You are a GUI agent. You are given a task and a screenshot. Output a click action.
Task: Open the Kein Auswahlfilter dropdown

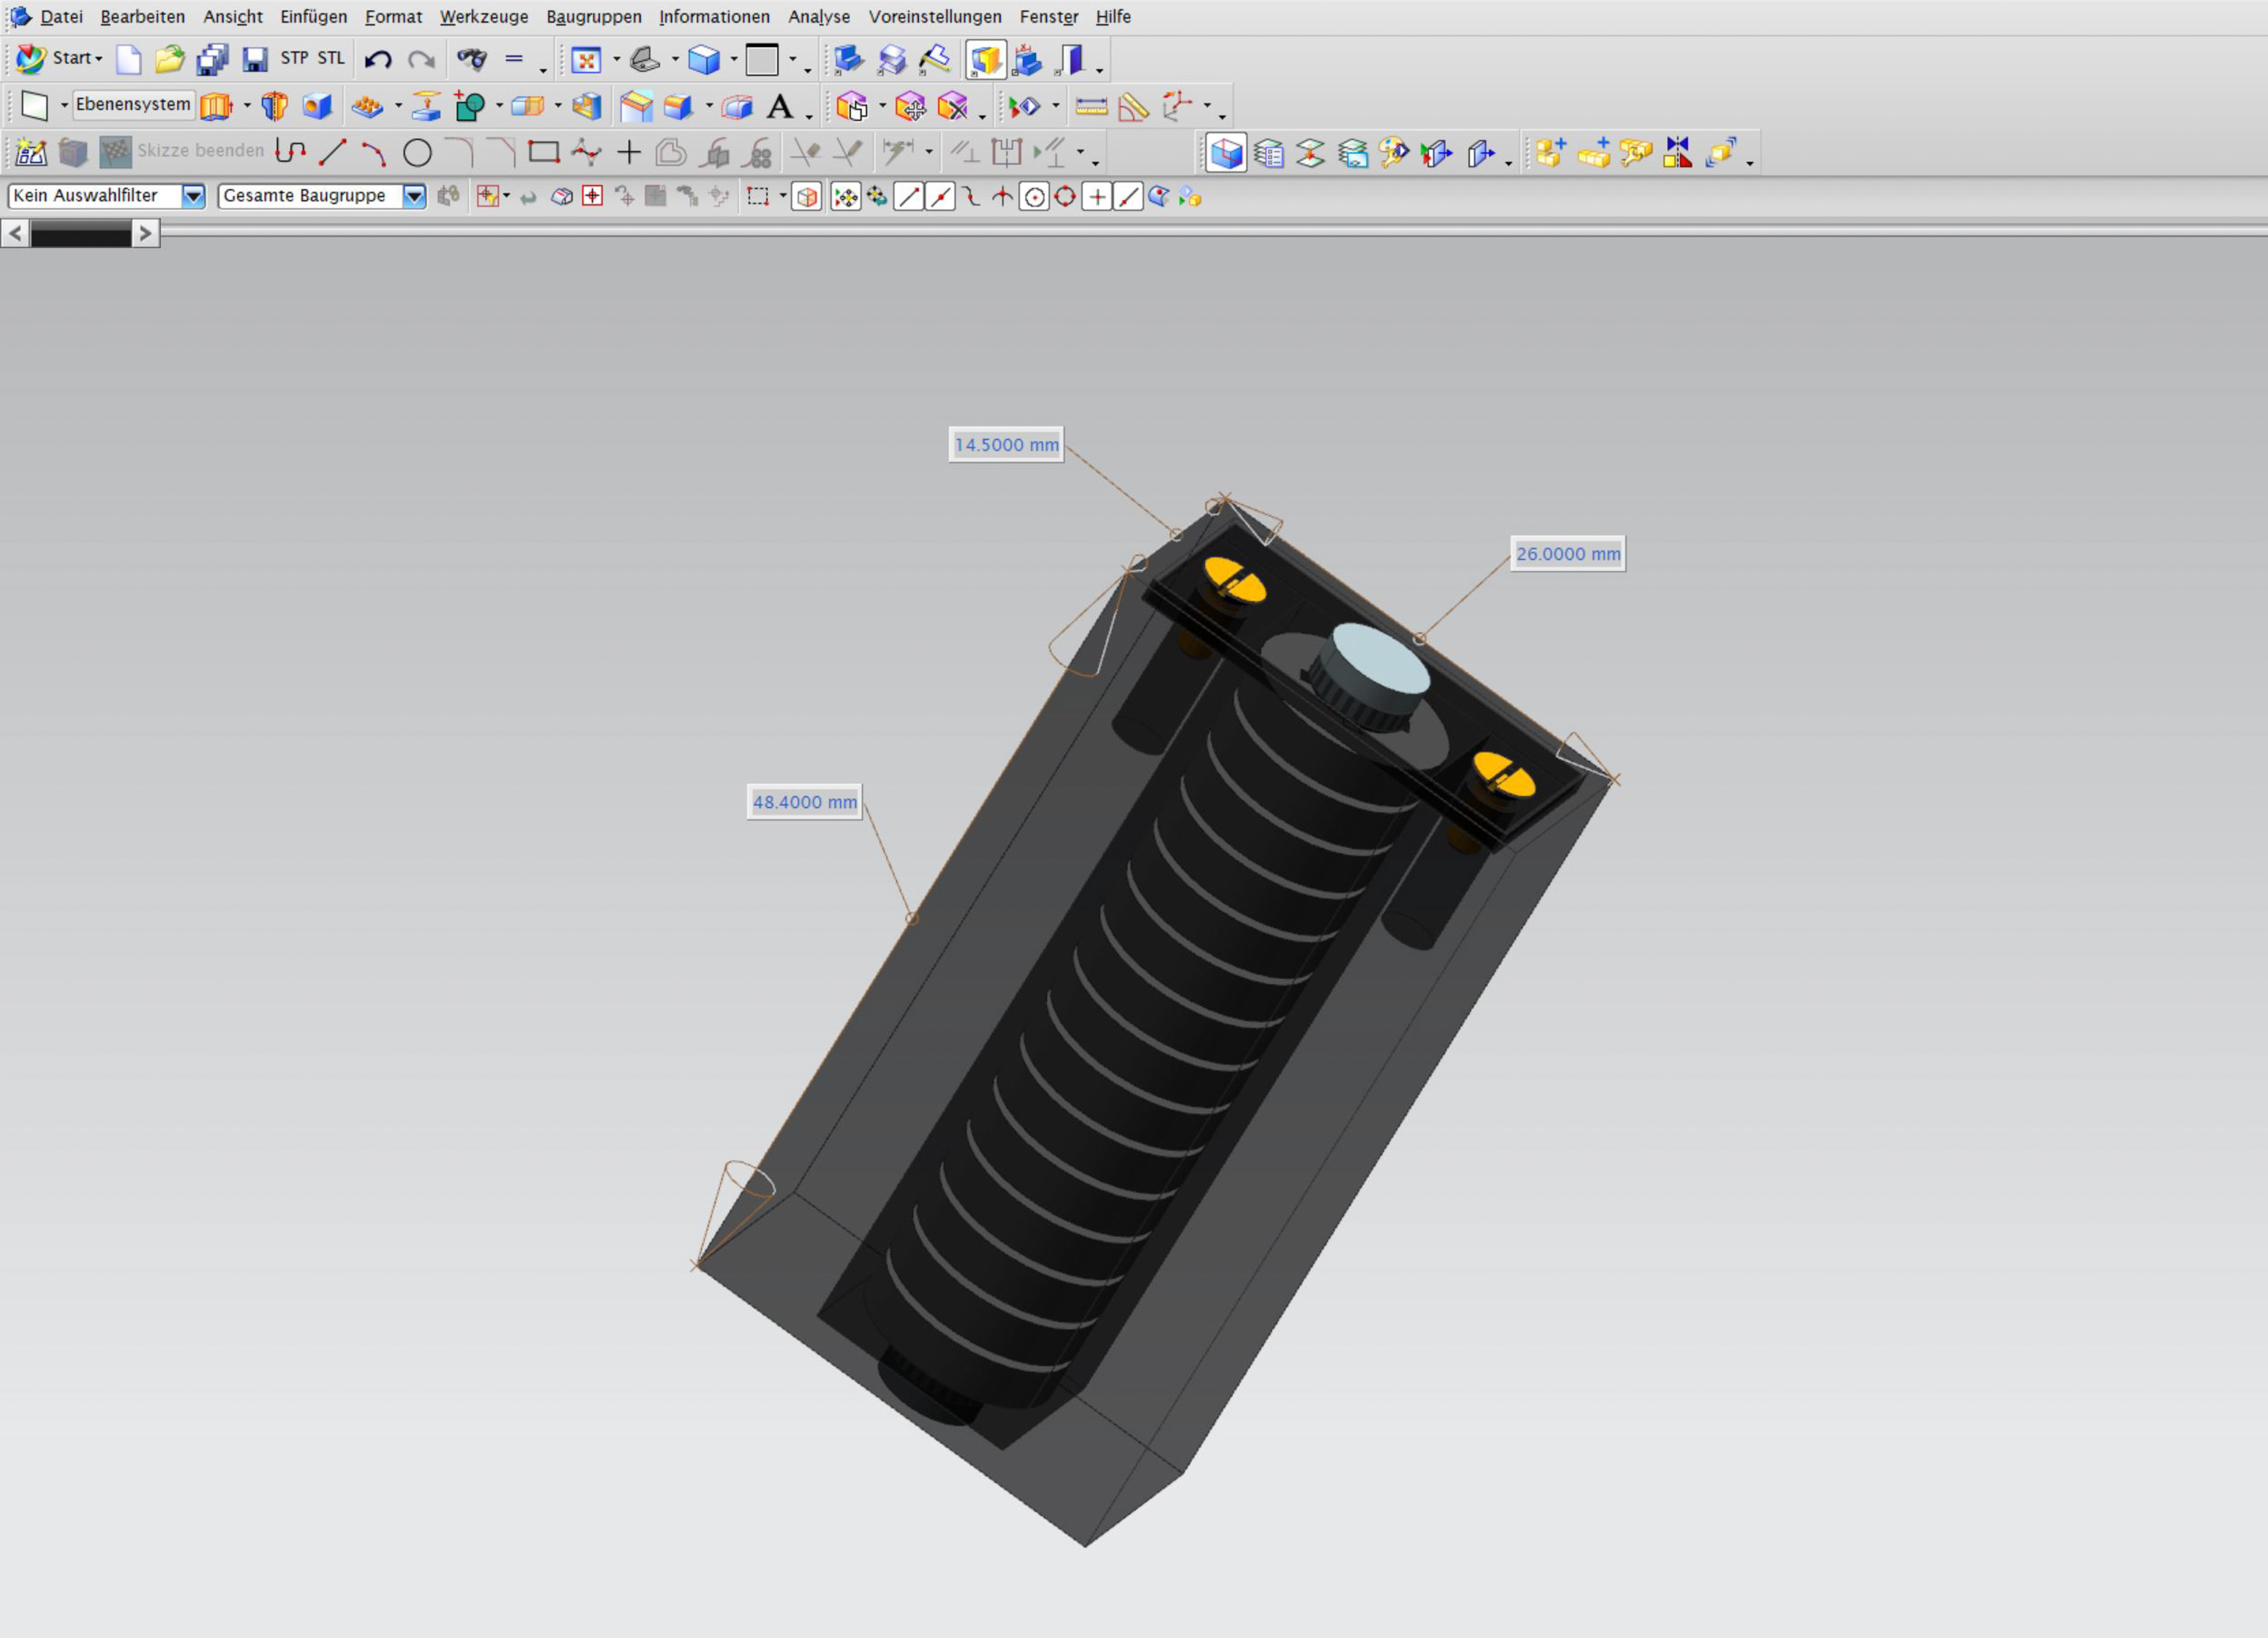193,196
